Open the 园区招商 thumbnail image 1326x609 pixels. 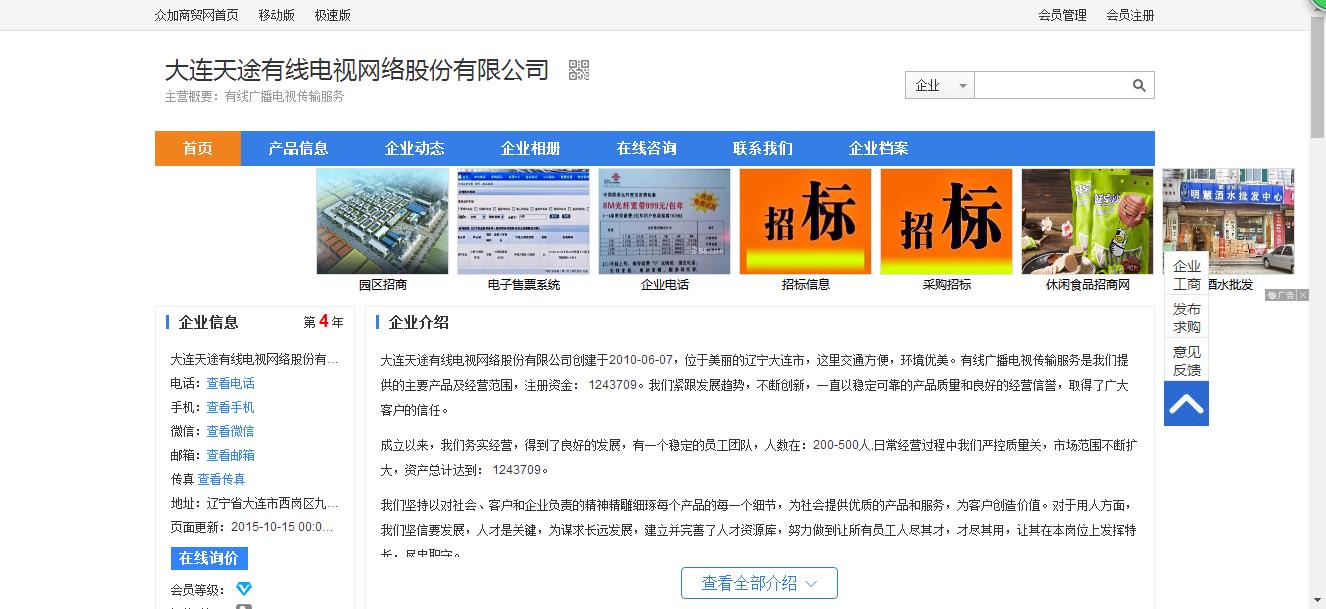point(382,221)
